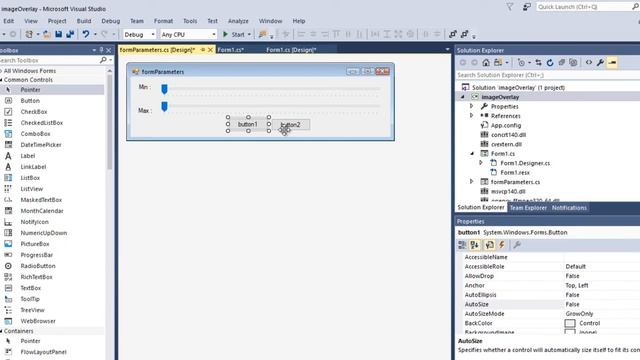Click the New Project toolbar icon

click(x=29, y=34)
